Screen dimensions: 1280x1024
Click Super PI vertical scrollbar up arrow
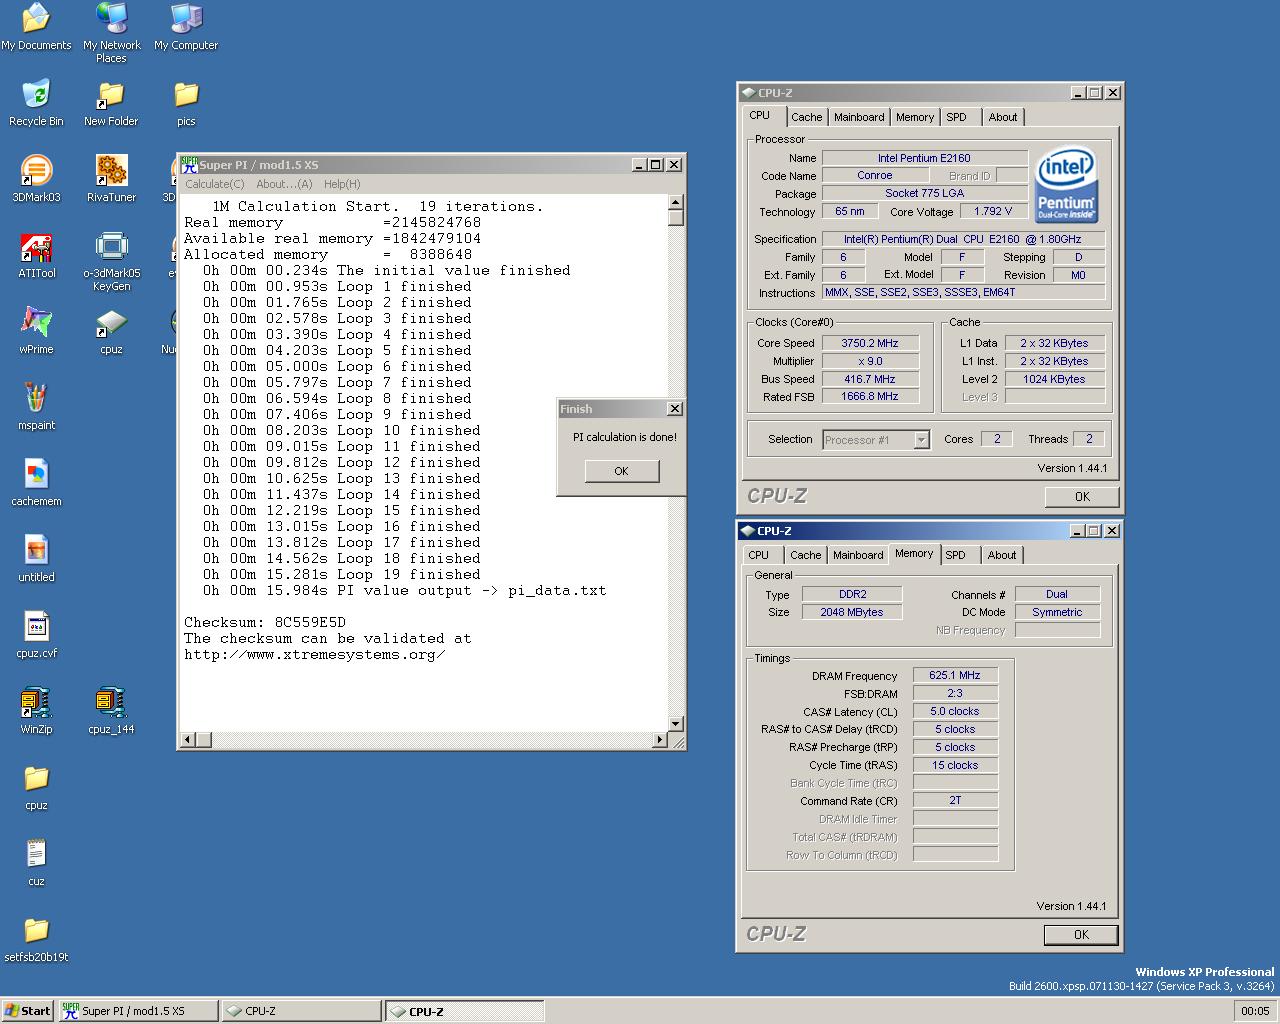pos(676,202)
